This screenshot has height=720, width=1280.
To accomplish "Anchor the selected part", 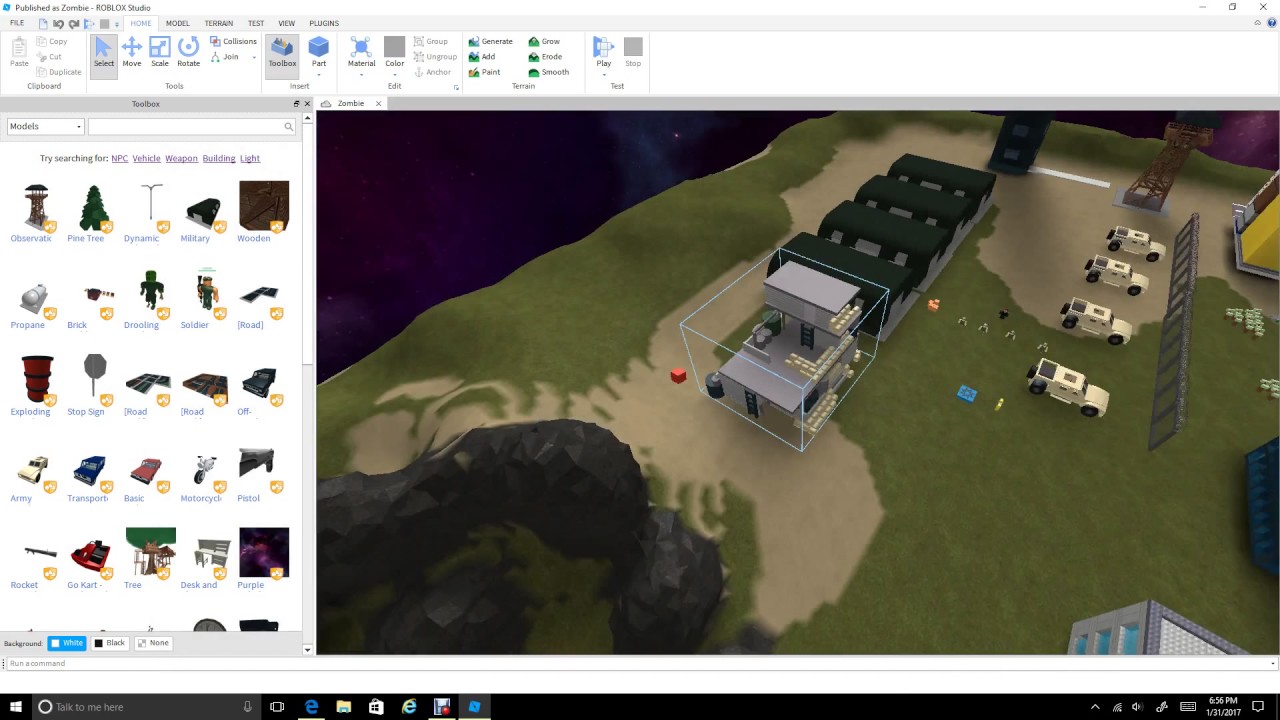I will 432,72.
